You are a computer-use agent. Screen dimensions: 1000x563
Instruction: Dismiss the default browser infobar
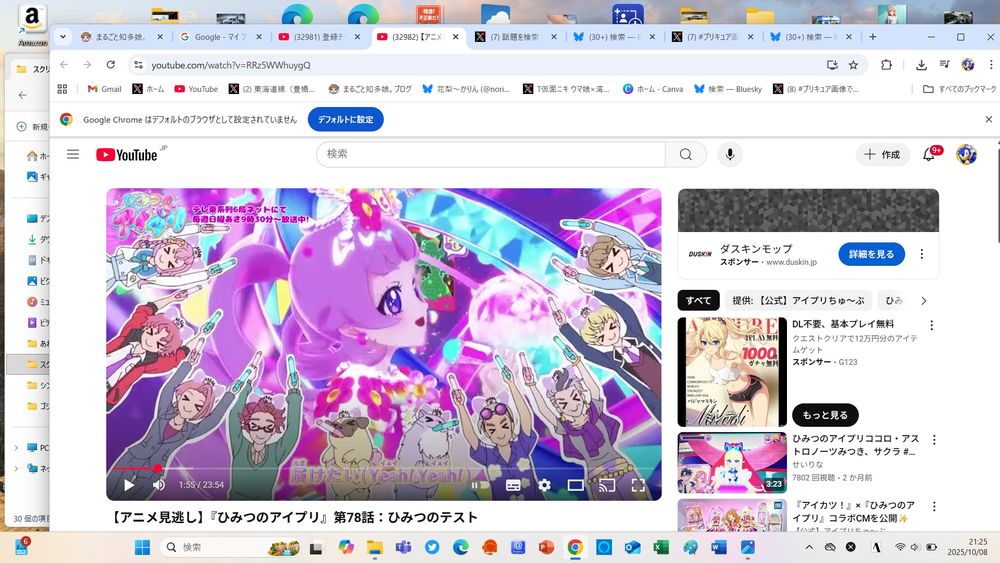point(989,119)
